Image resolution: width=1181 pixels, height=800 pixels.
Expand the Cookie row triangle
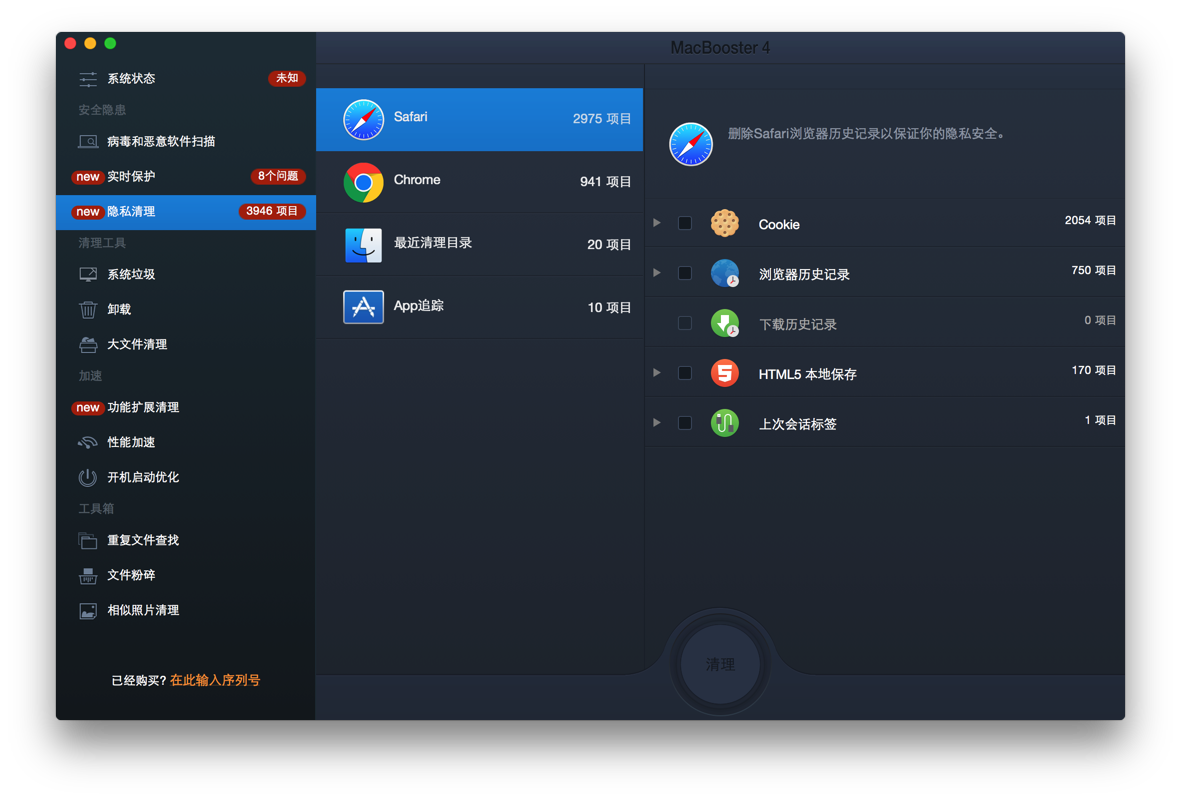(x=657, y=223)
